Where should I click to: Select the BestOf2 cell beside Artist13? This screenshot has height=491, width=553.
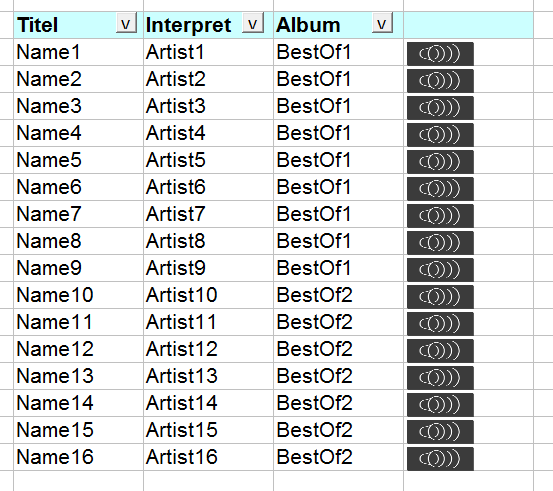click(338, 376)
